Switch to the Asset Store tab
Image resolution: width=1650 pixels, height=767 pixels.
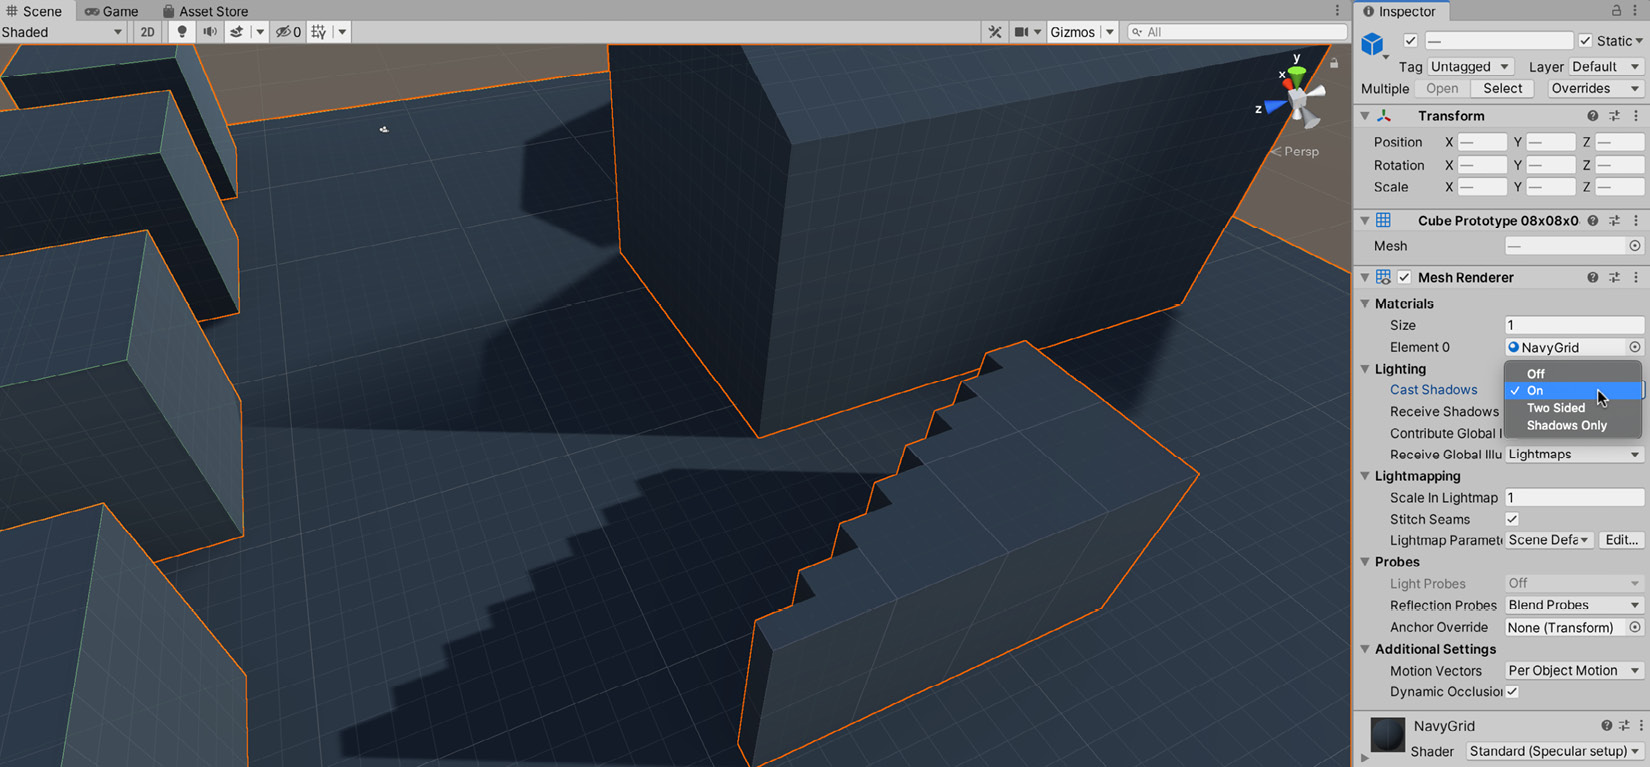coord(205,11)
